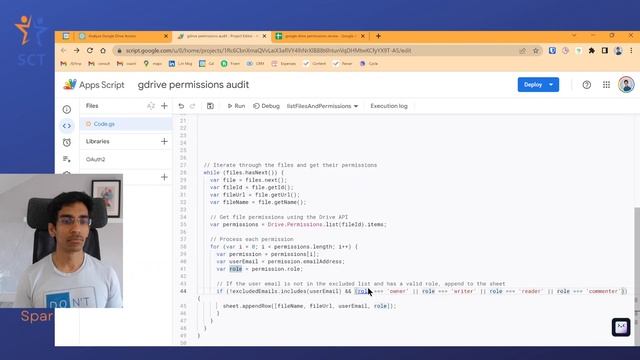Screen dimensions: 640x360
Task: Open the clock extension icon
Action: point(565,51)
